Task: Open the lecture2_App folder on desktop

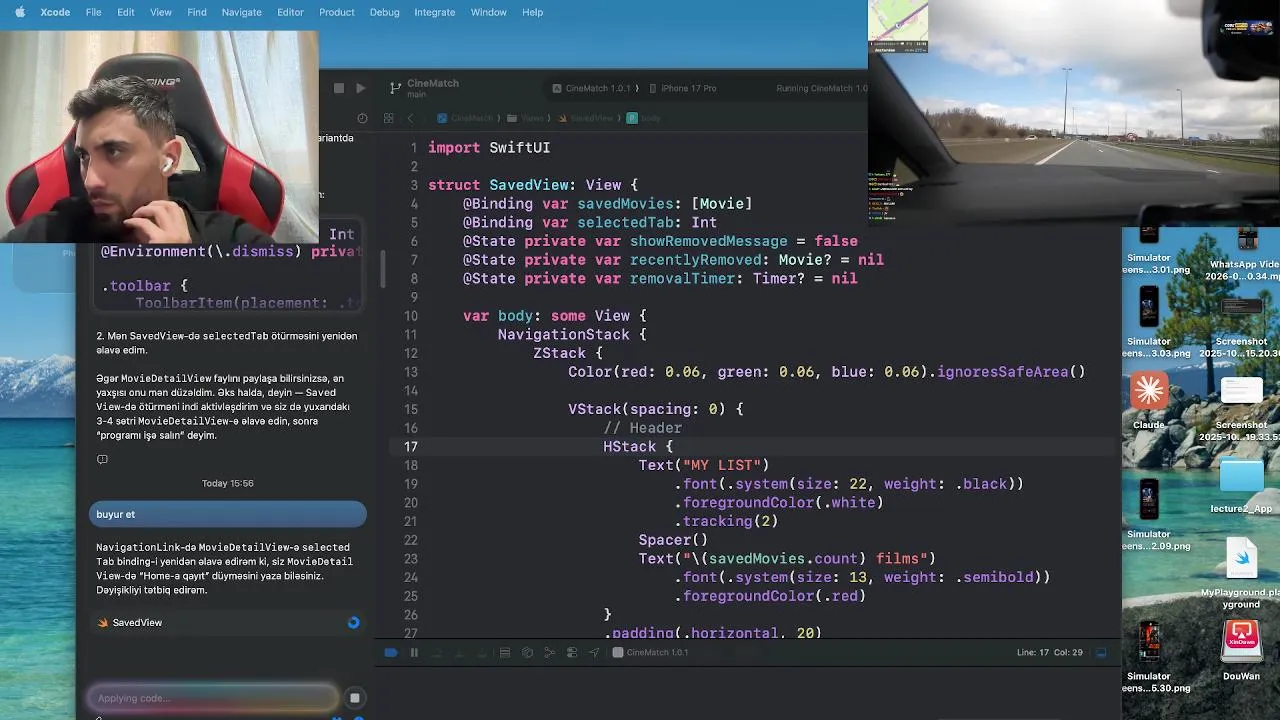Action: tap(1241, 476)
